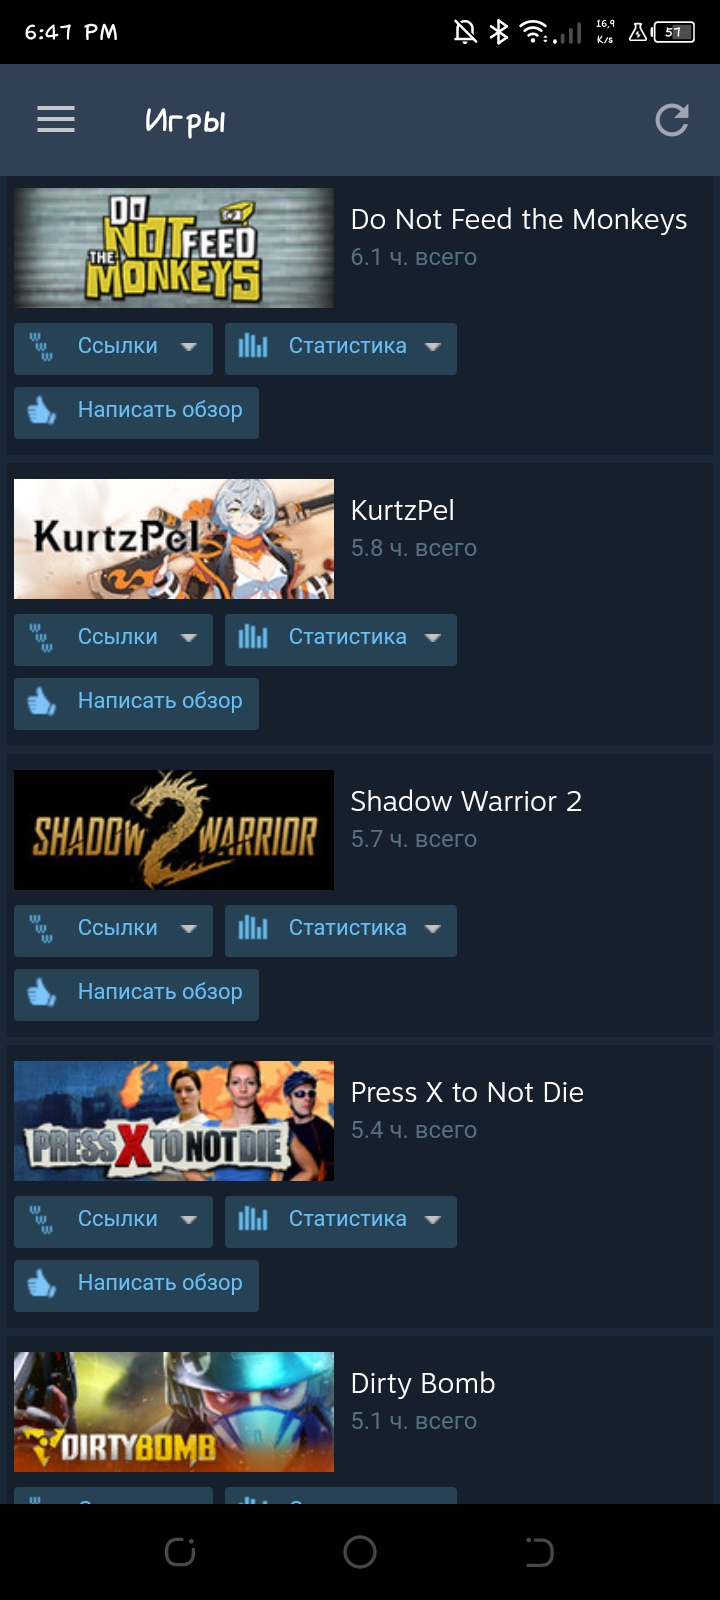Click the statistics bar-chart icon under Shadow Warrior 2

[x=253, y=928]
